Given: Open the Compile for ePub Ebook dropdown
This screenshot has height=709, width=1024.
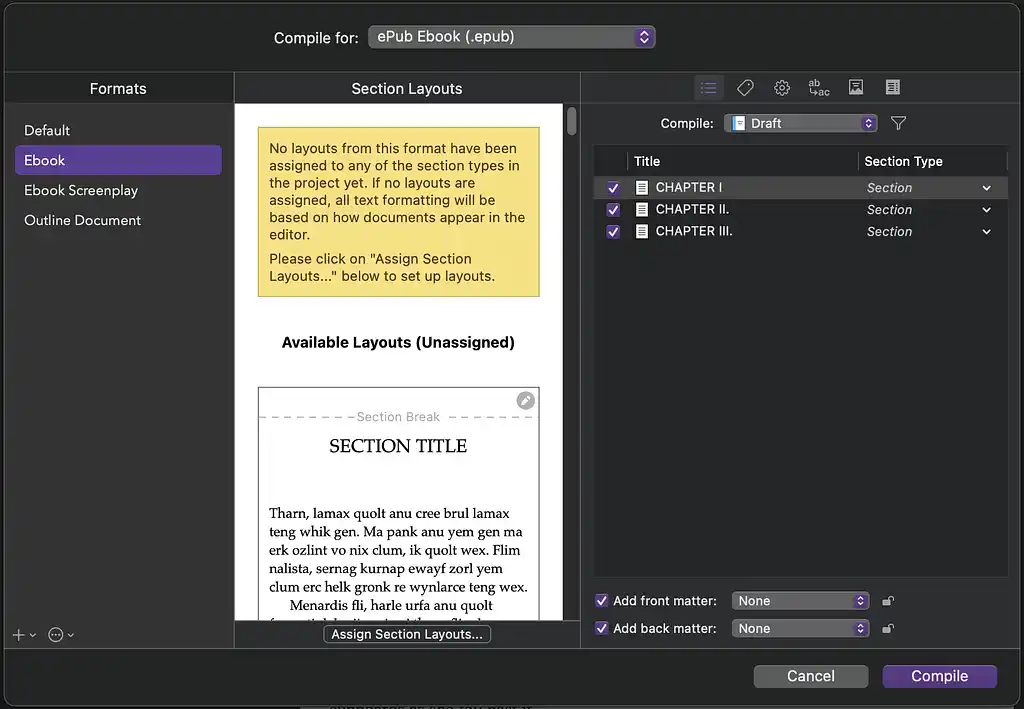Looking at the screenshot, I should 511,36.
